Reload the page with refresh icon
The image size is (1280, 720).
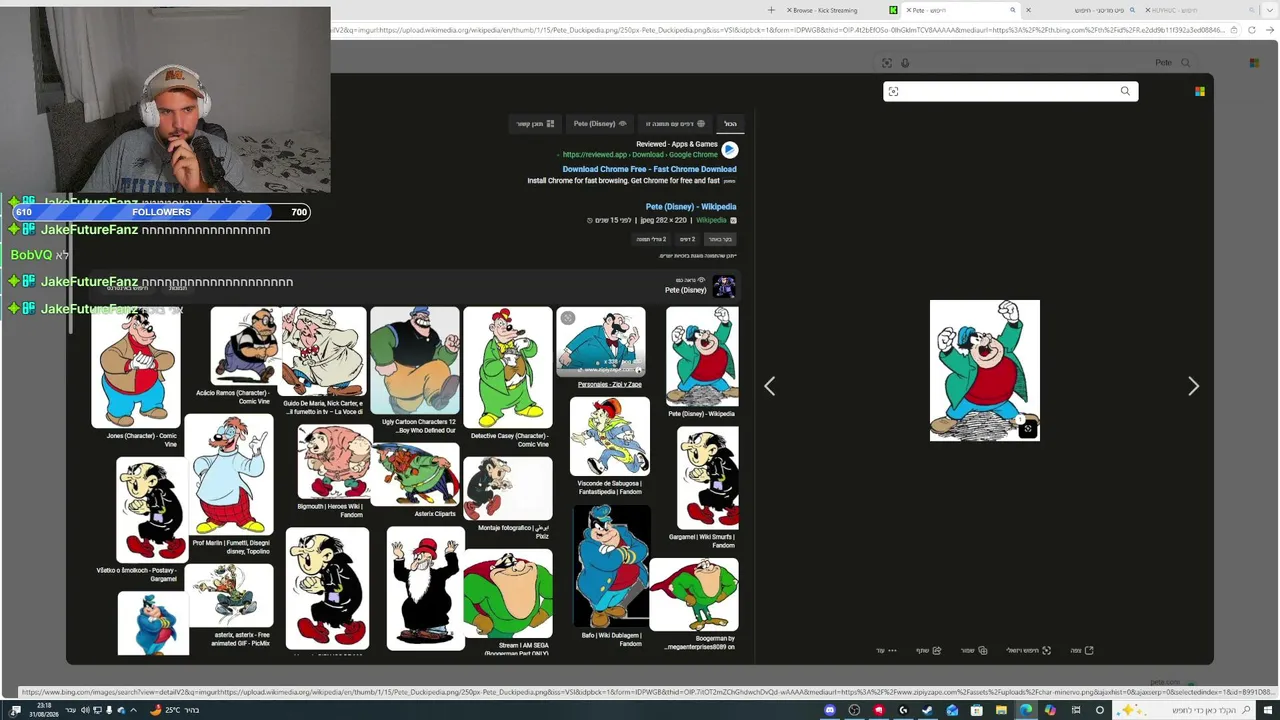(x=1251, y=31)
